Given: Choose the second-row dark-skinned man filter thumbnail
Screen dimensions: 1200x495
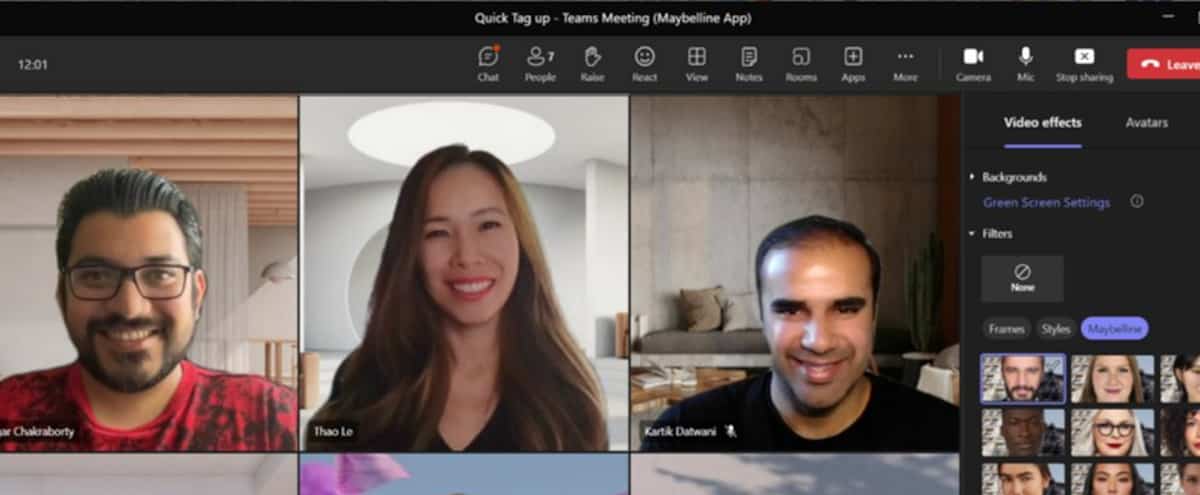Looking at the screenshot, I should click(1023, 432).
